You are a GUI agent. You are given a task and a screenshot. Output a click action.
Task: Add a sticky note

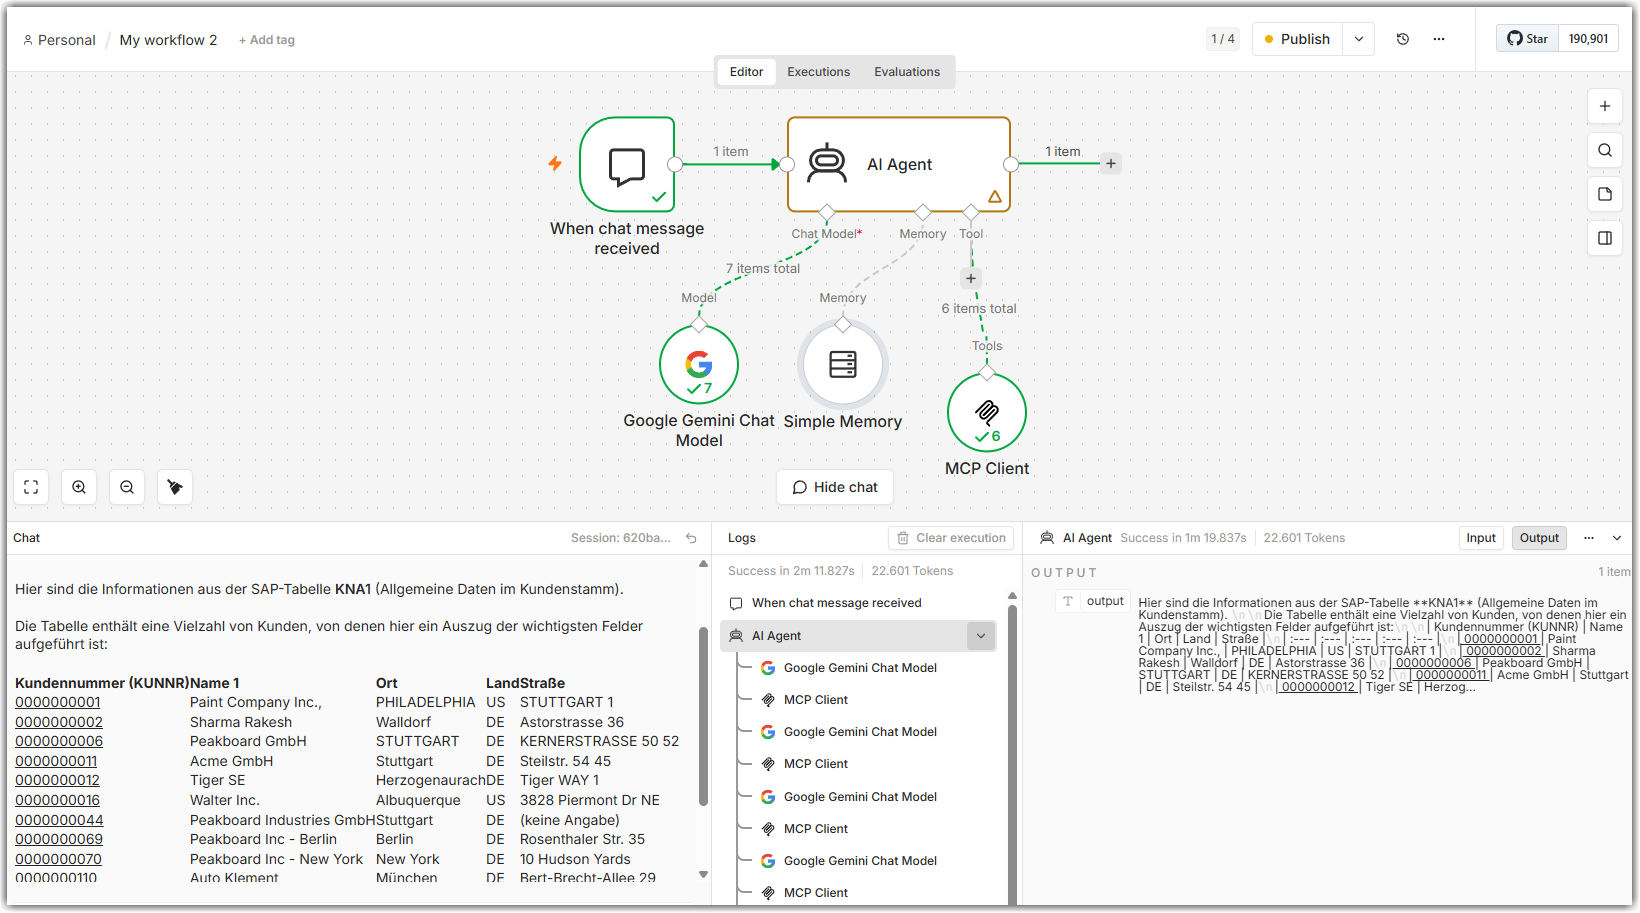click(x=1605, y=194)
